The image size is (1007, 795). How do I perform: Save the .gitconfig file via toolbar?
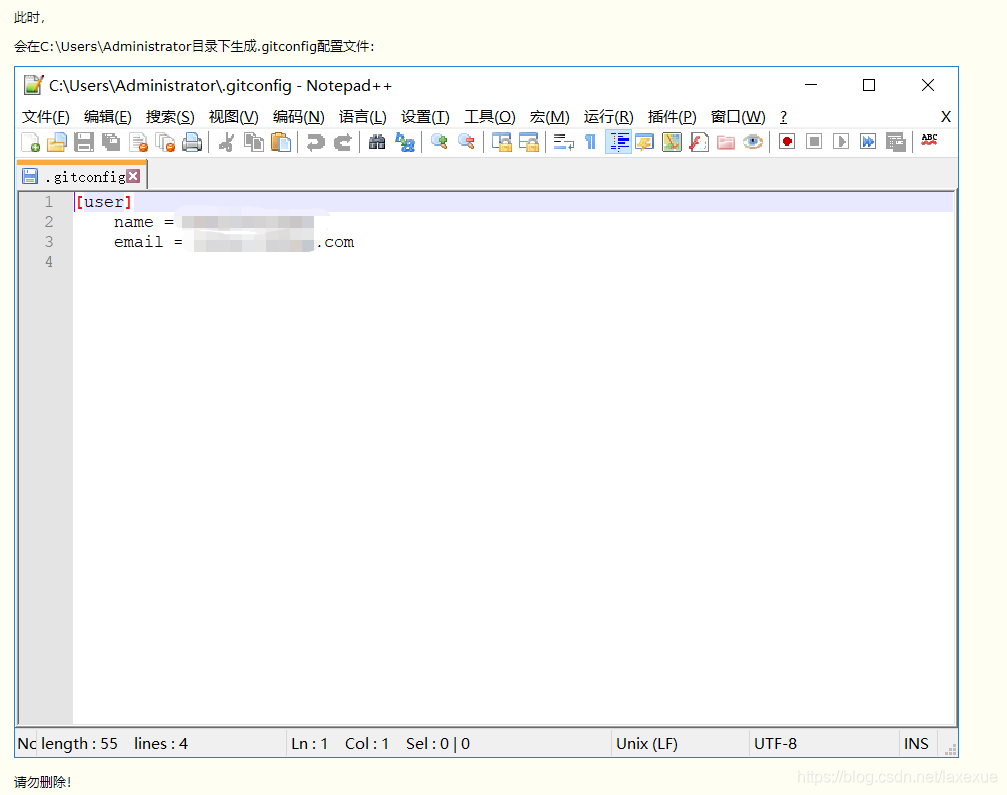tap(84, 142)
